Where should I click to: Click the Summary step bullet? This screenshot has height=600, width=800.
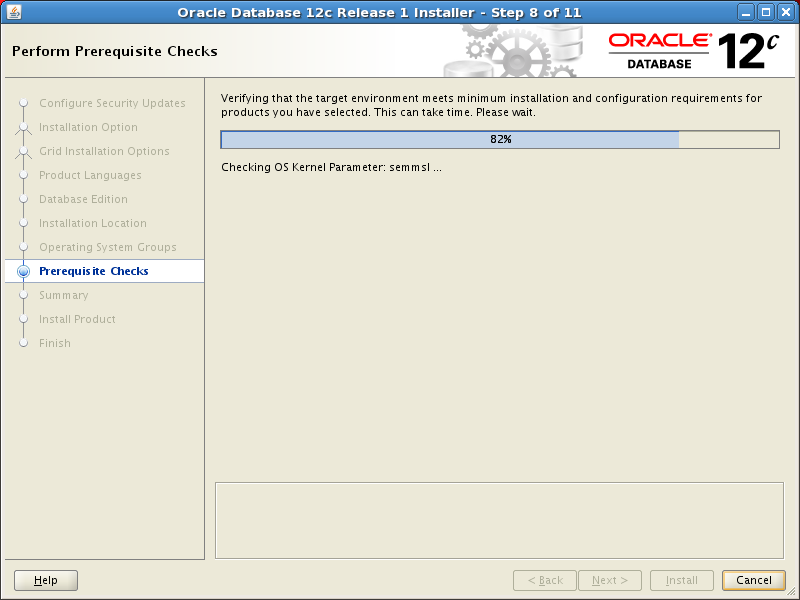click(x=23, y=295)
